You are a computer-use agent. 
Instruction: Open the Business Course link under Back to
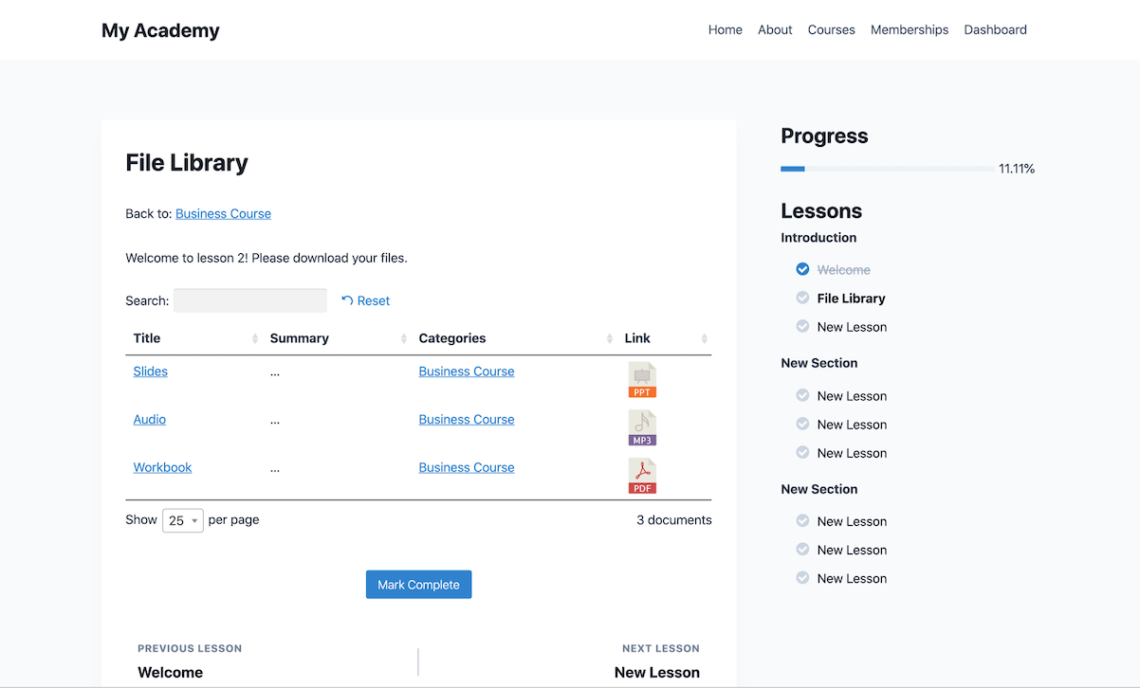[x=223, y=213]
